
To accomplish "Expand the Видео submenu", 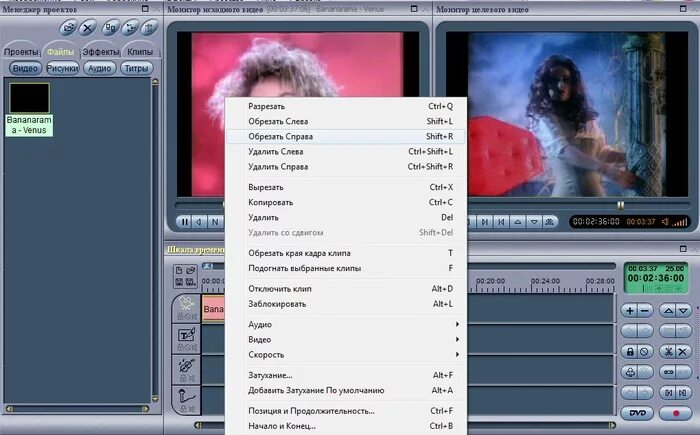I will coord(346,339).
